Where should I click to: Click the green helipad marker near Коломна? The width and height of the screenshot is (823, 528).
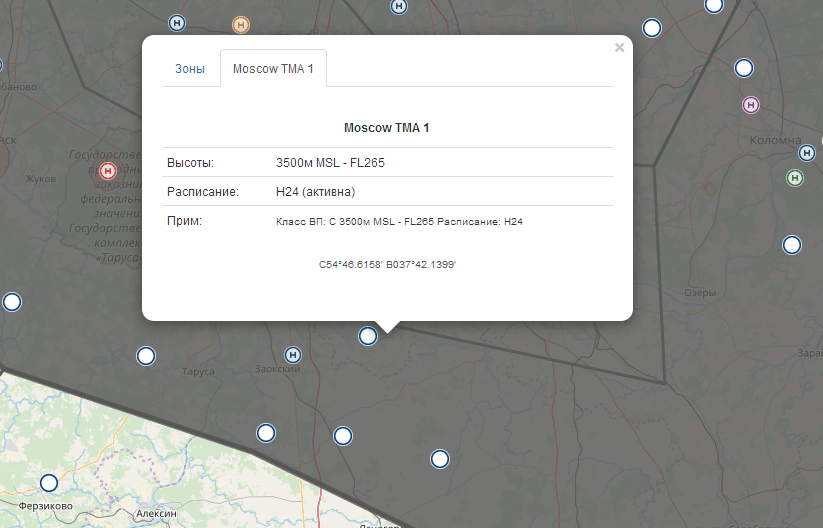(795, 178)
